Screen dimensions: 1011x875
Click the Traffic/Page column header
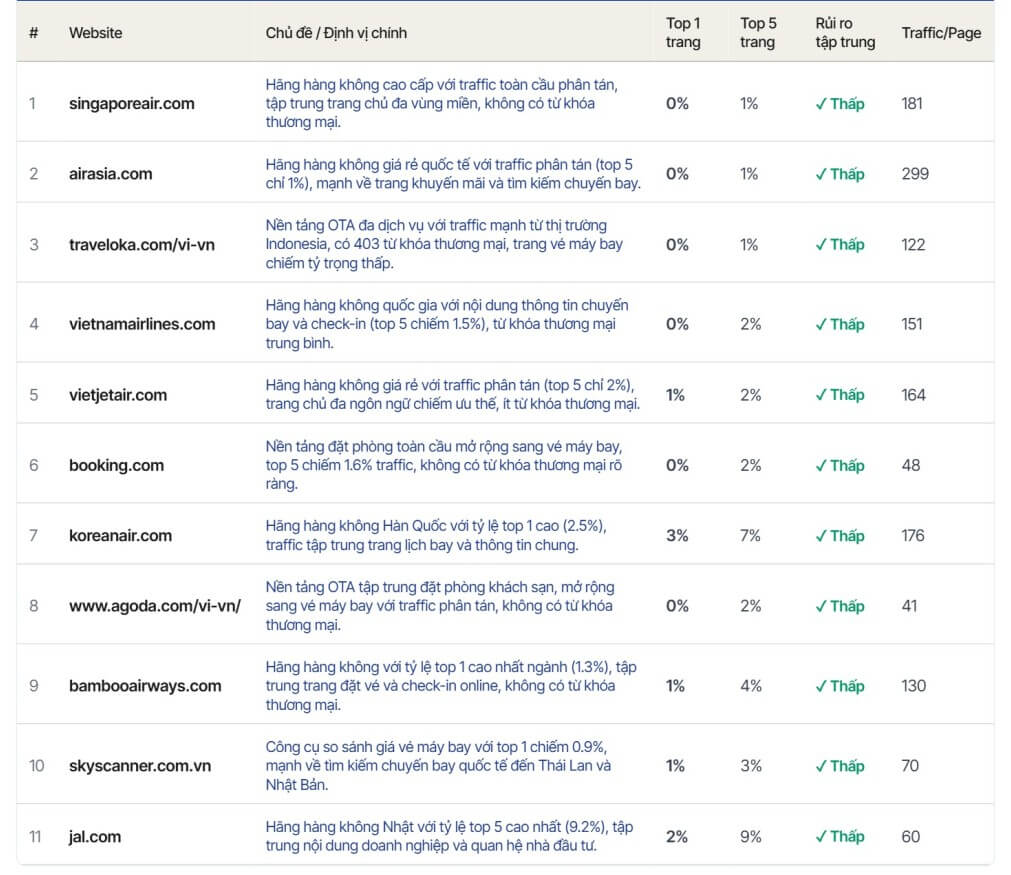coord(941,33)
